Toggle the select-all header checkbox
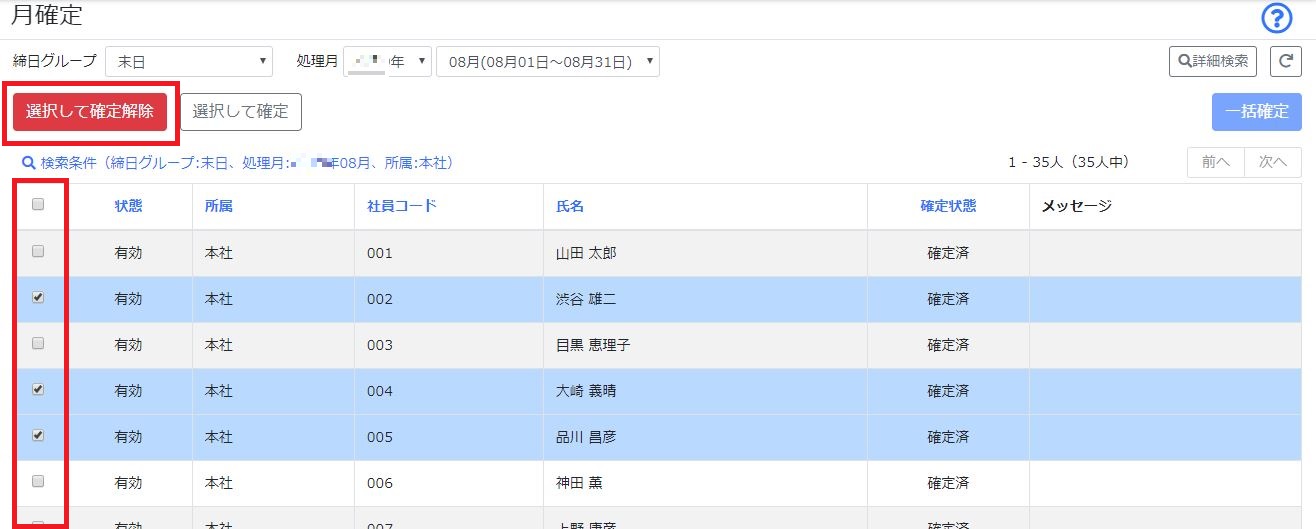 point(38,205)
